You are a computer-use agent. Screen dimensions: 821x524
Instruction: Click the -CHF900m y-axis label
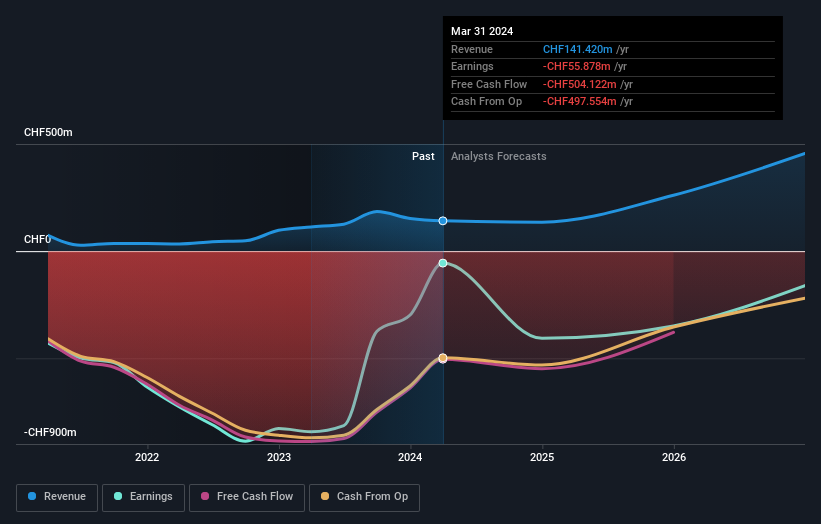point(50,432)
